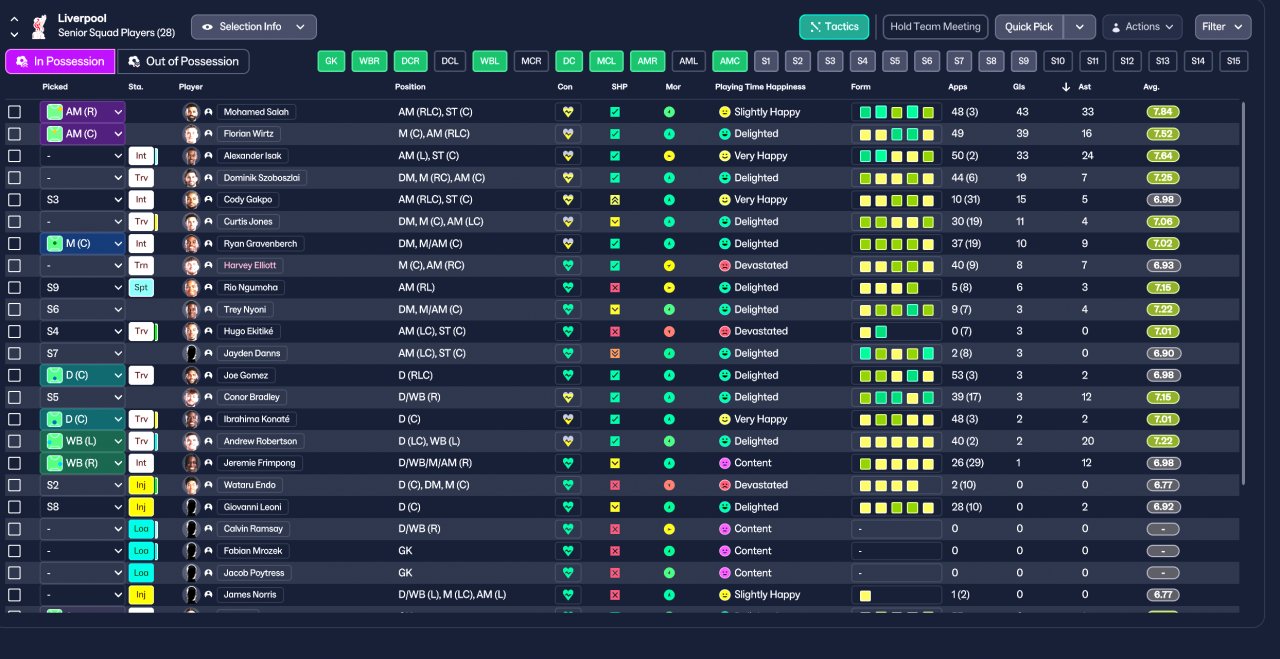Screen dimensions: 1280x659
Task: Expand the Selection Info dropdown
Action: [x=254, y=27]
